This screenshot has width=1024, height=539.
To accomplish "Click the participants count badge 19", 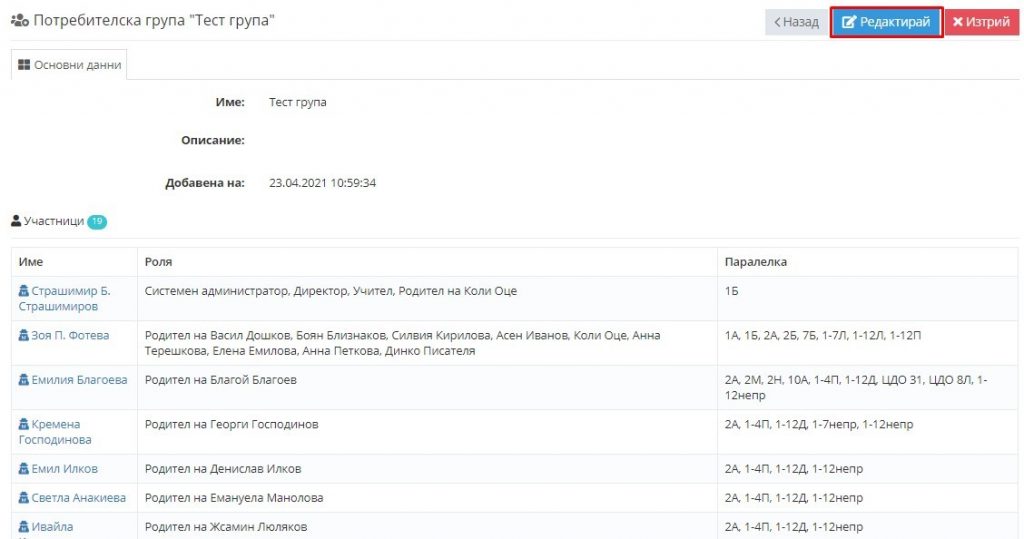I will [x=97, y=221].
